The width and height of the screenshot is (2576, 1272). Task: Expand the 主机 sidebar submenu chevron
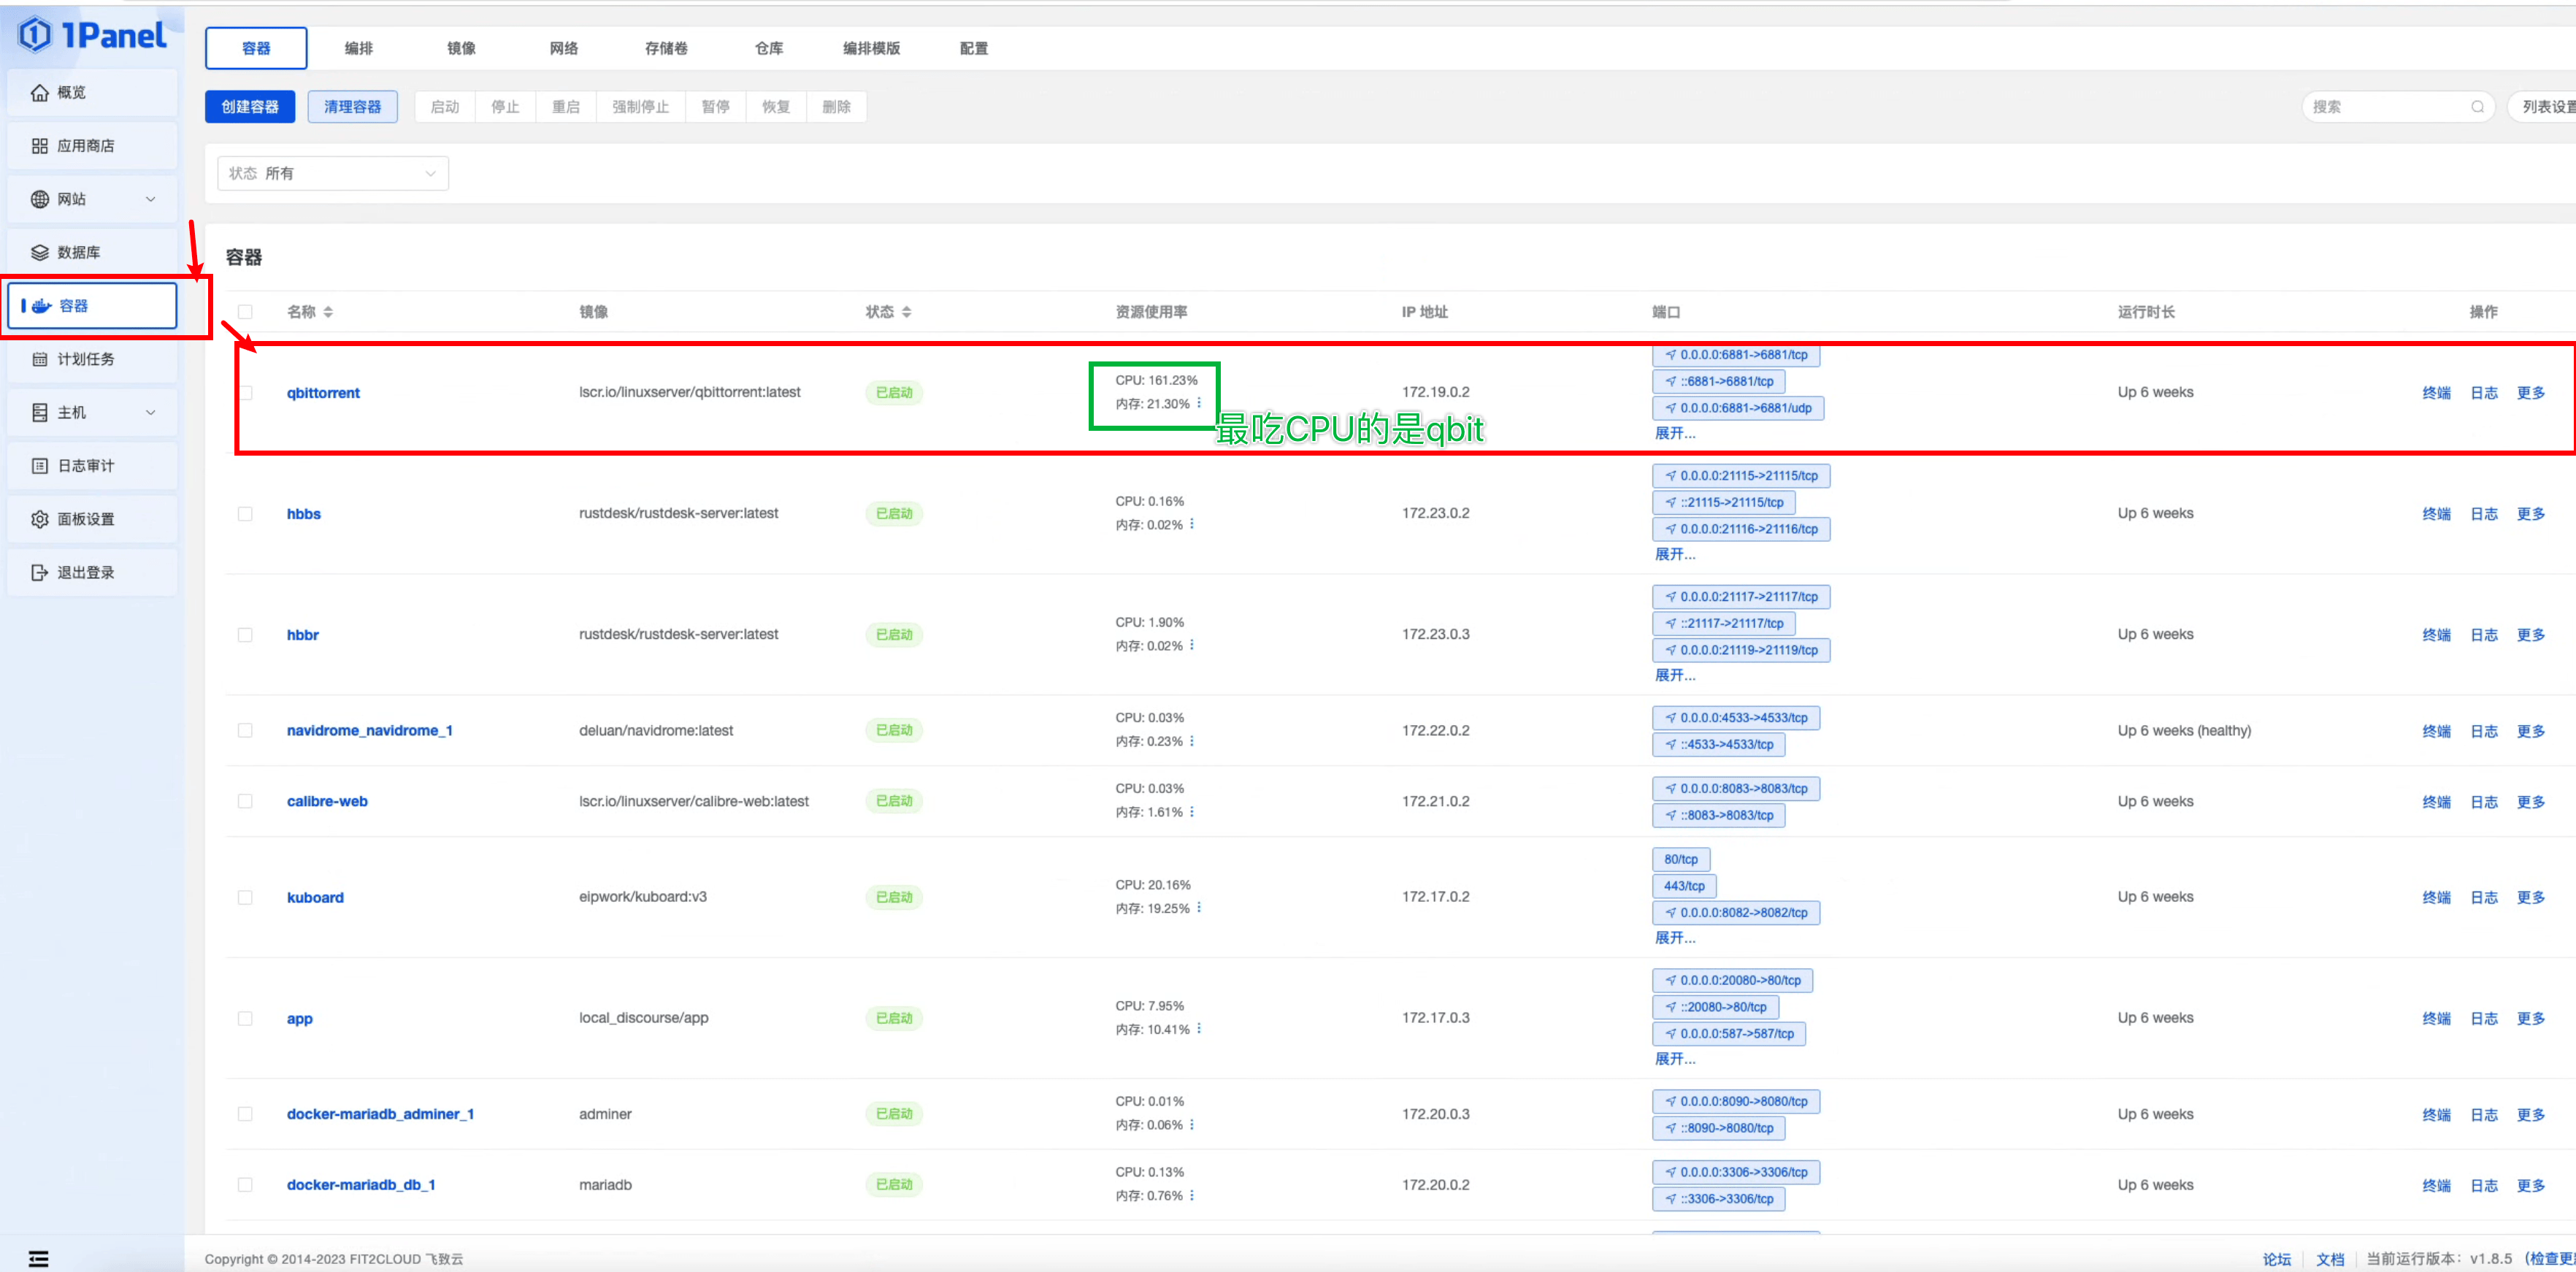coord(151,412)
